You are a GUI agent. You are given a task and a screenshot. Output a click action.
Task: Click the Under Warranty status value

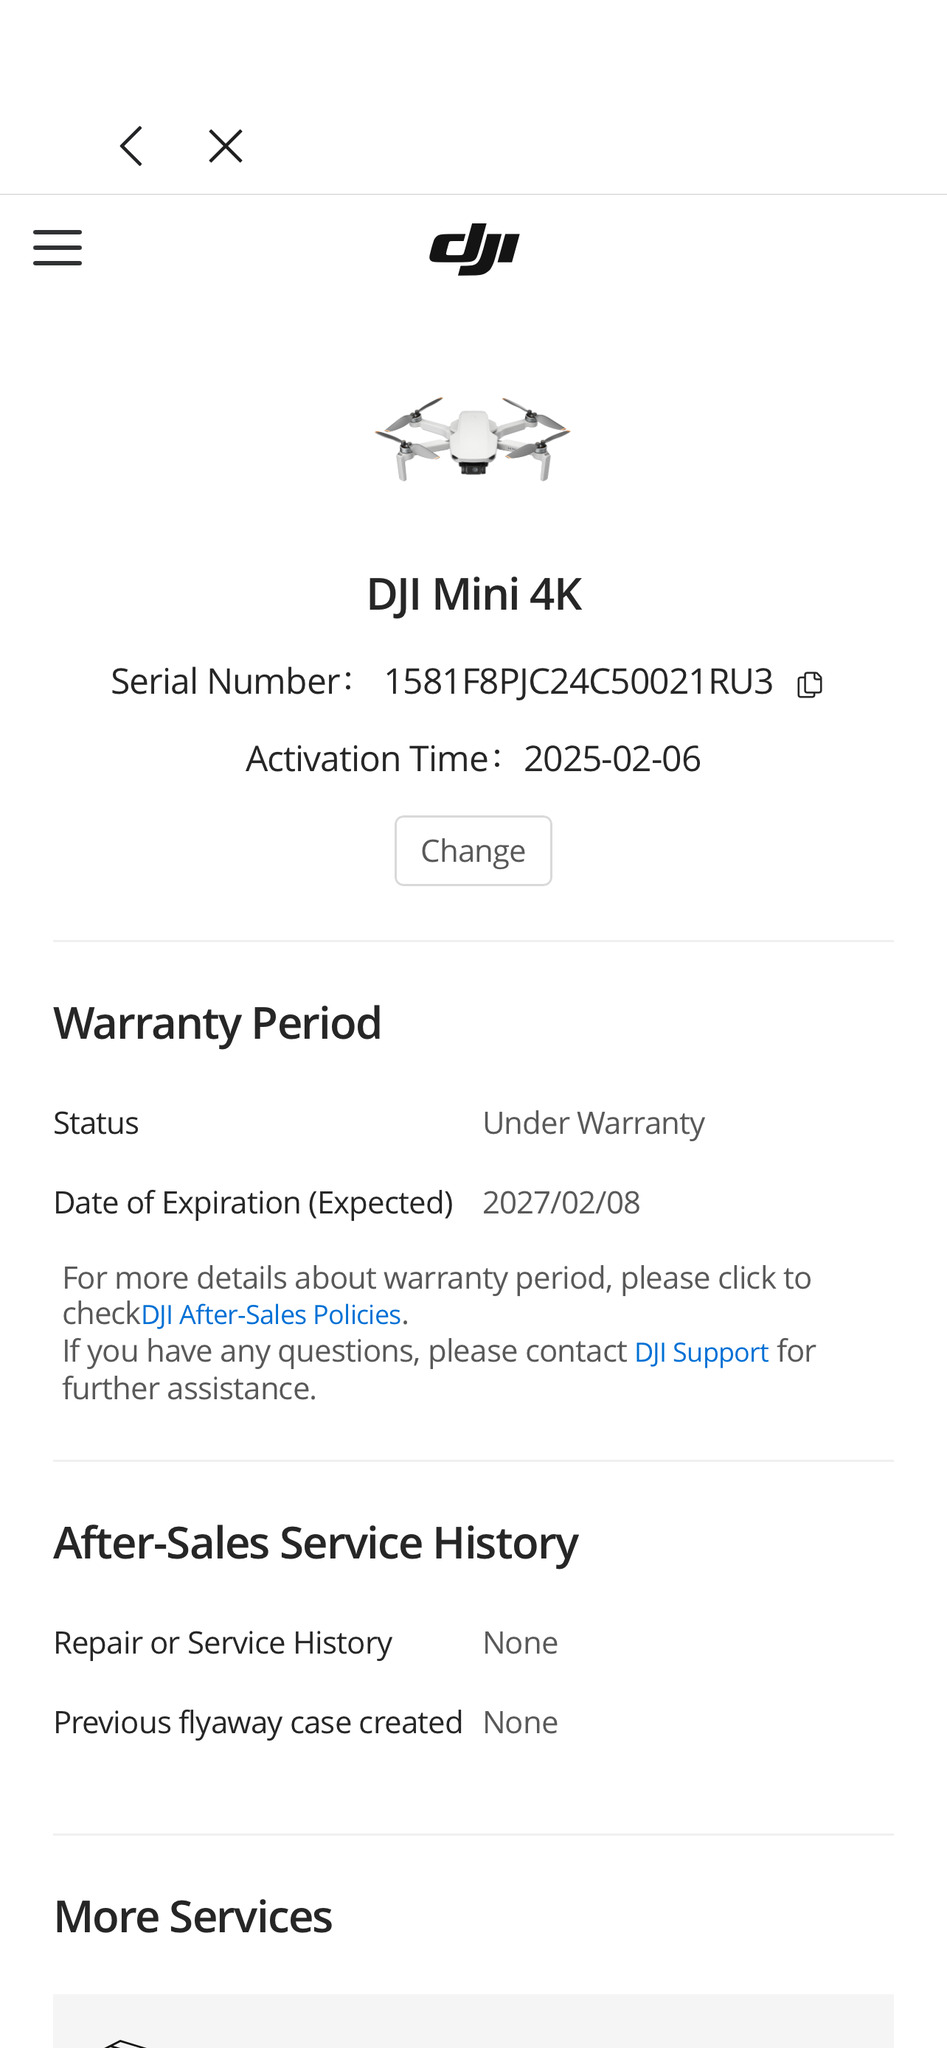click(593, 1123)
